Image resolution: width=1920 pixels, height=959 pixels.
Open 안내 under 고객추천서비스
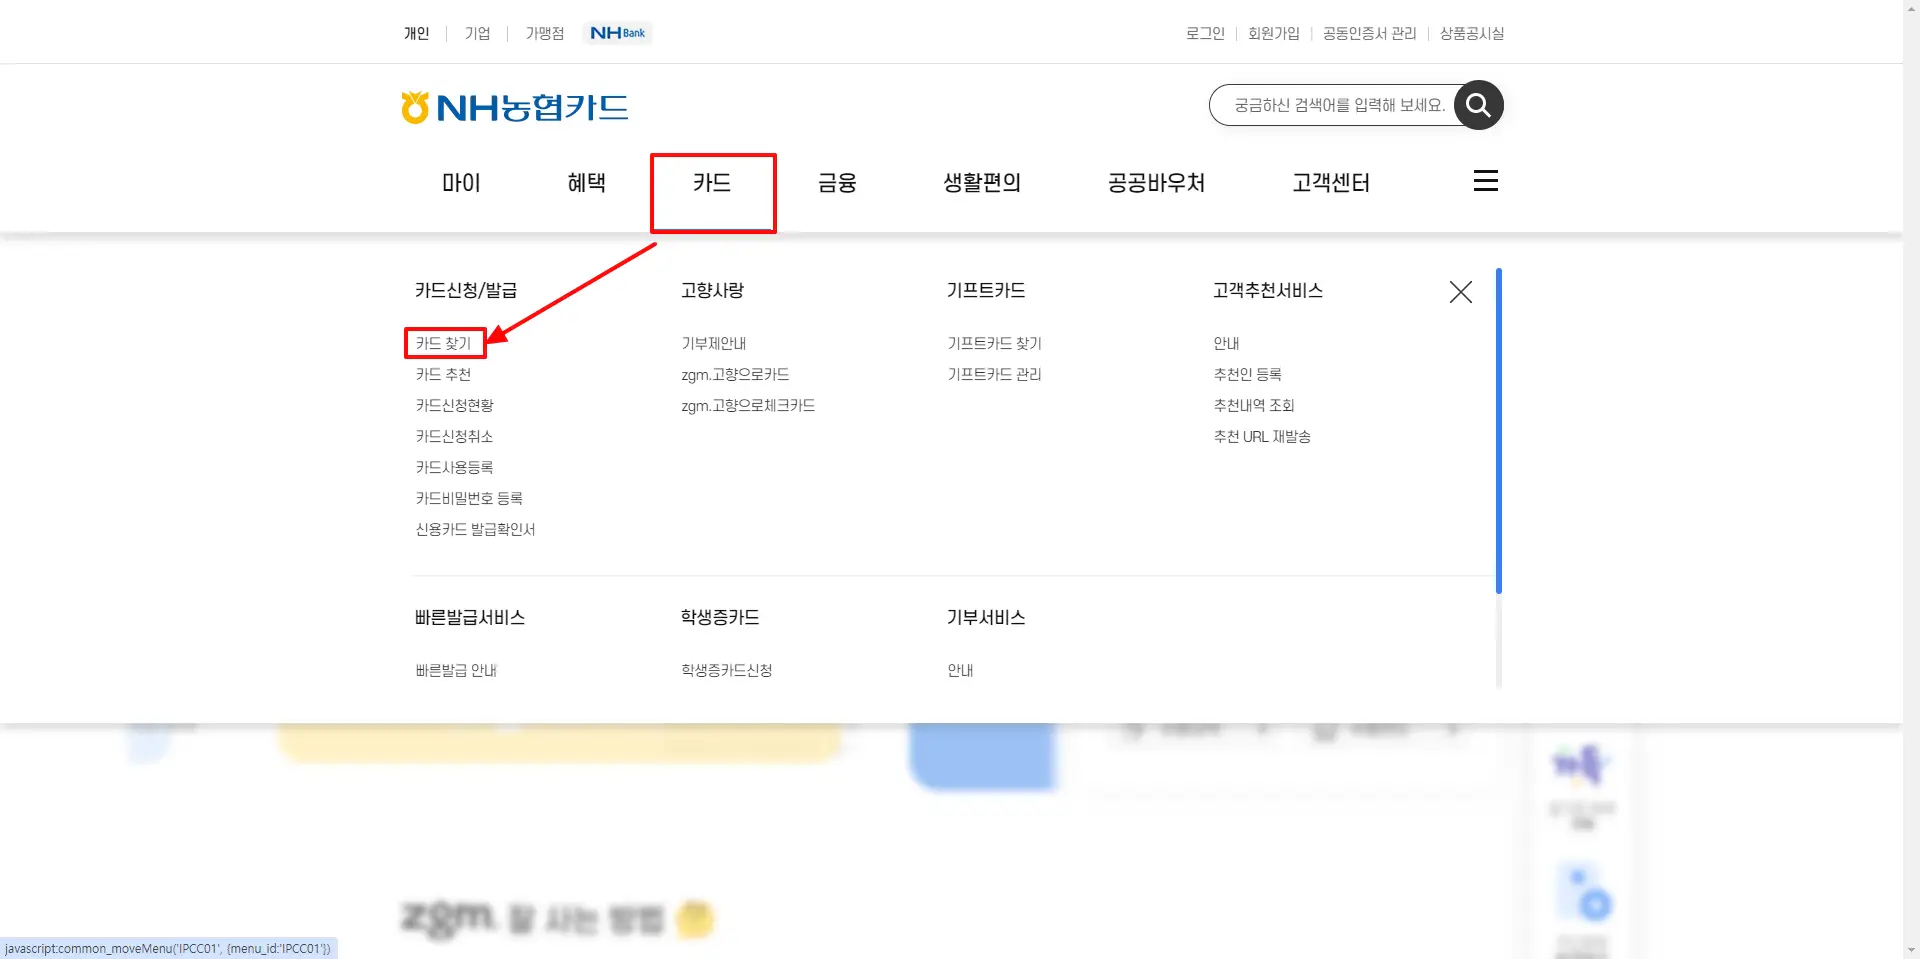coord(1226,343)
